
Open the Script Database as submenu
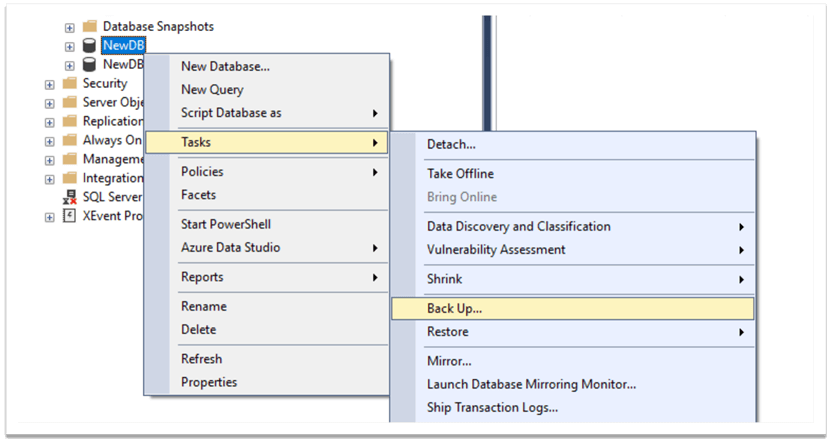231,113
